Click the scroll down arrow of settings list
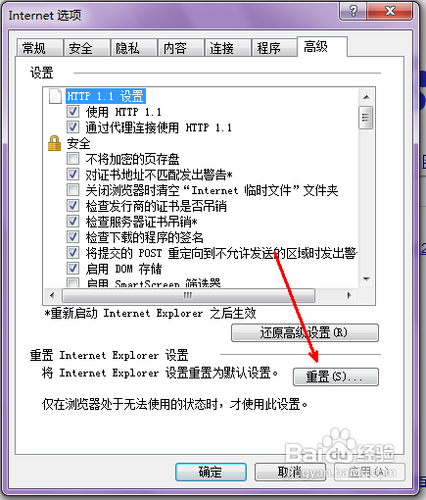The width and height of the screenshot is (426, 500). 366,279
